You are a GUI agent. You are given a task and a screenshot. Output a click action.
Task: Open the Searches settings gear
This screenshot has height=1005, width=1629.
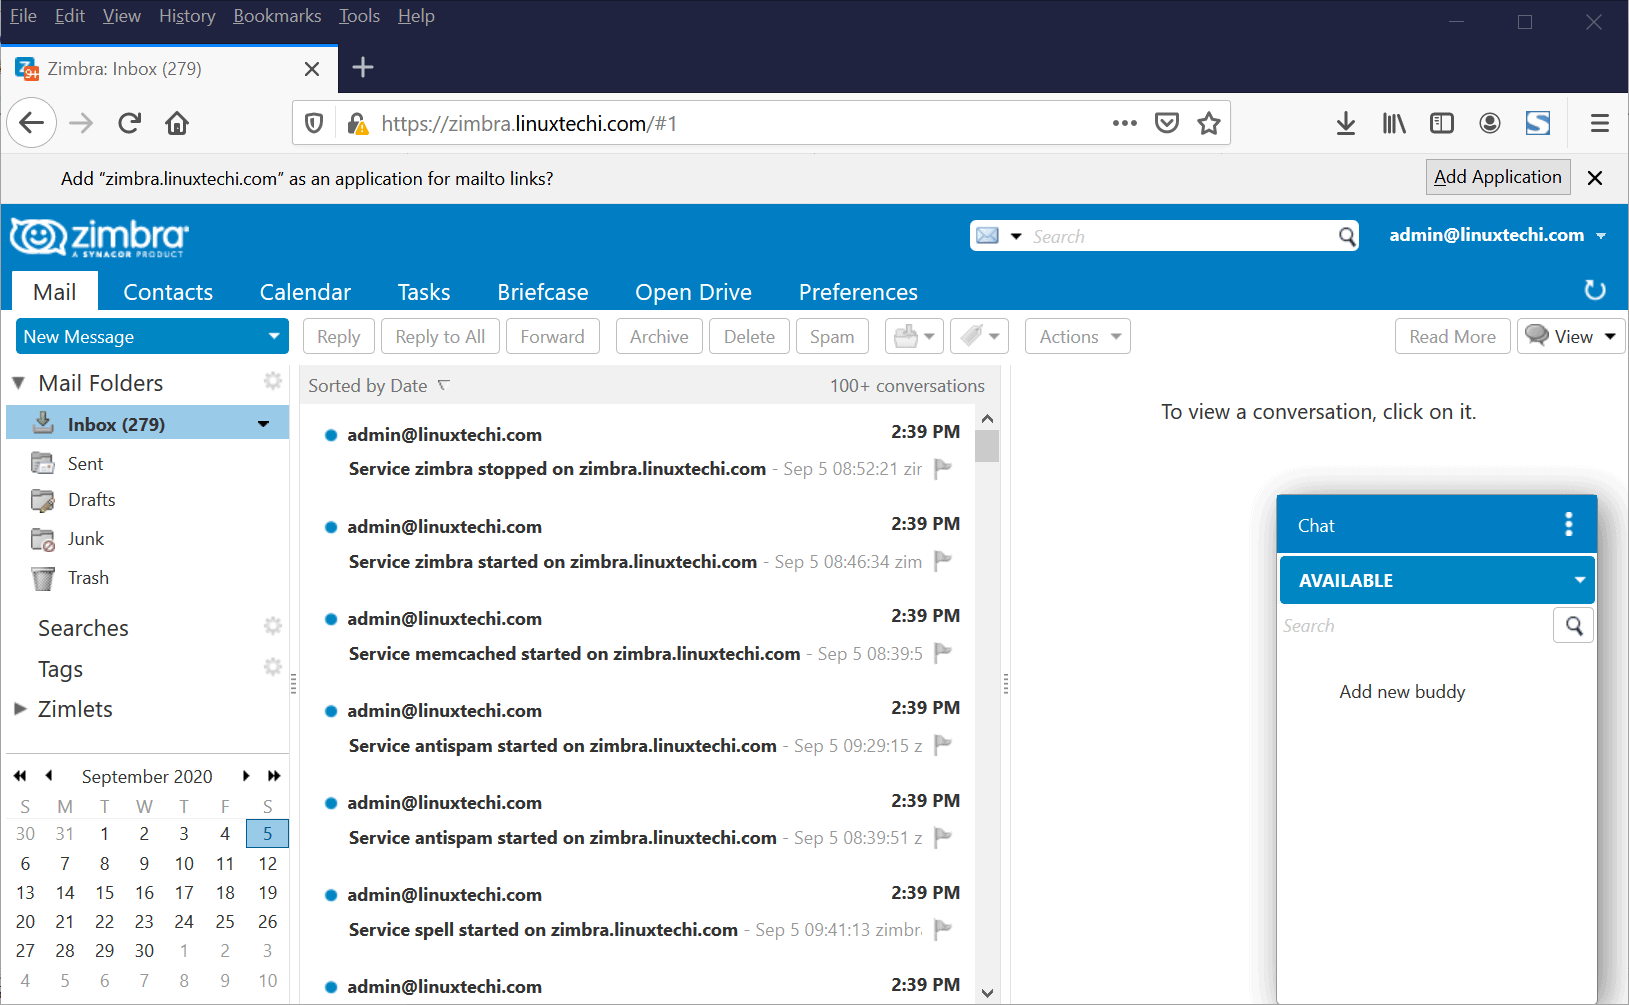(x=272, y=625)
